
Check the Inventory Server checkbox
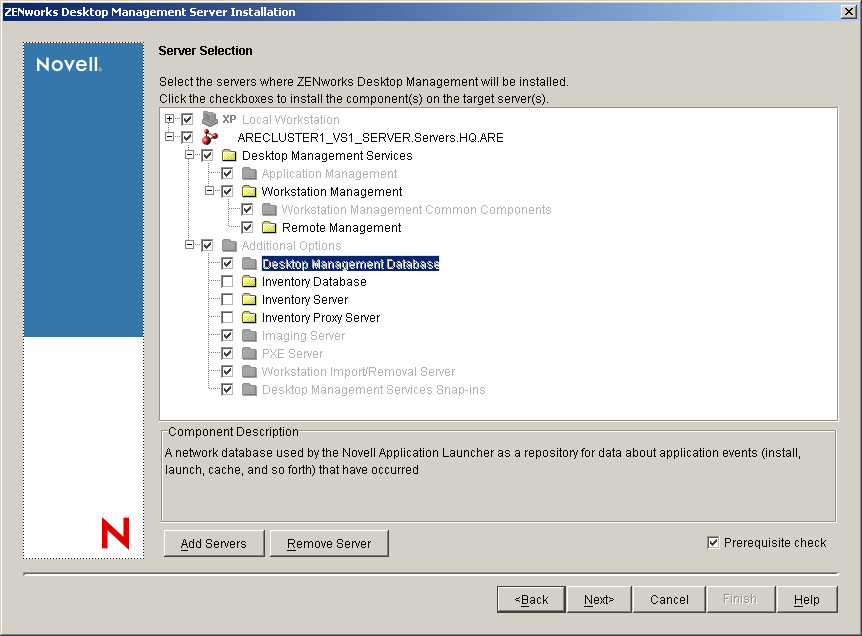pyautogui.click(x=226, y=299)
